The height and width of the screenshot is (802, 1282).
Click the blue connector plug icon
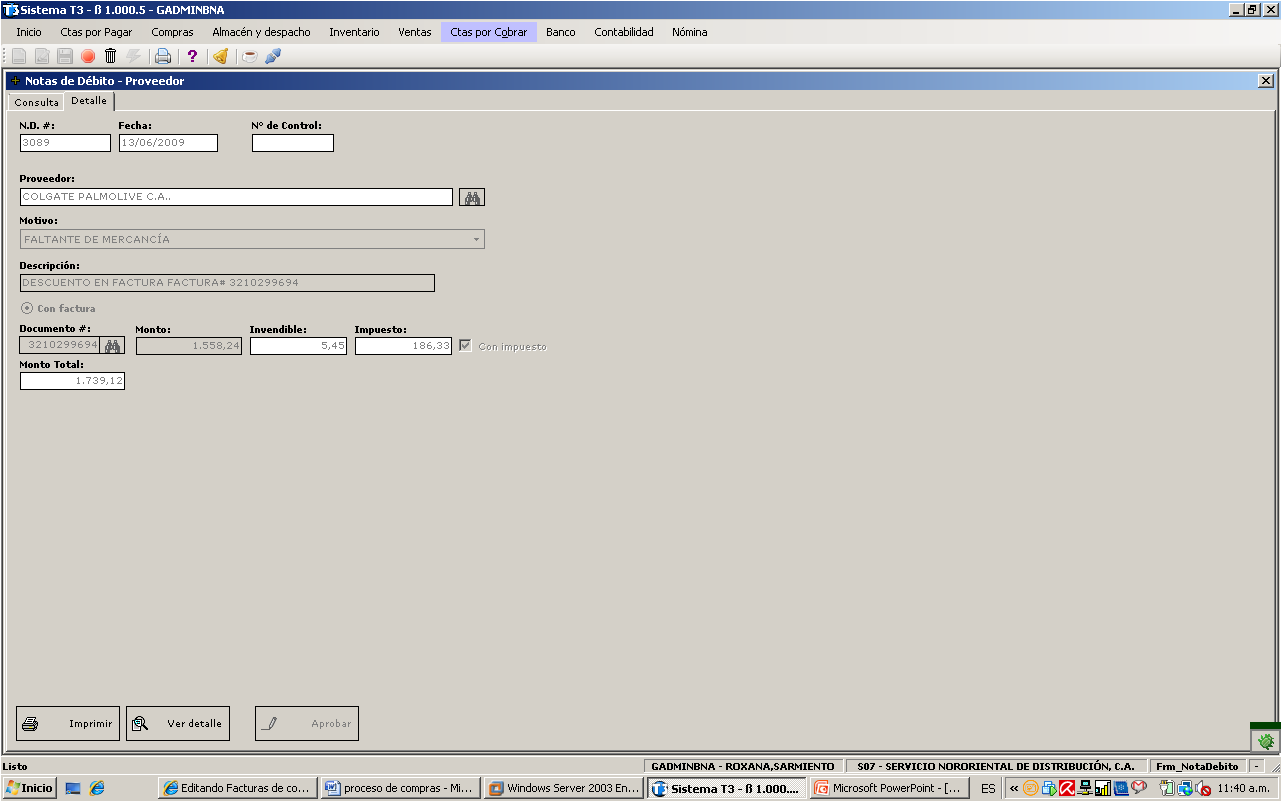click(273, 57)
